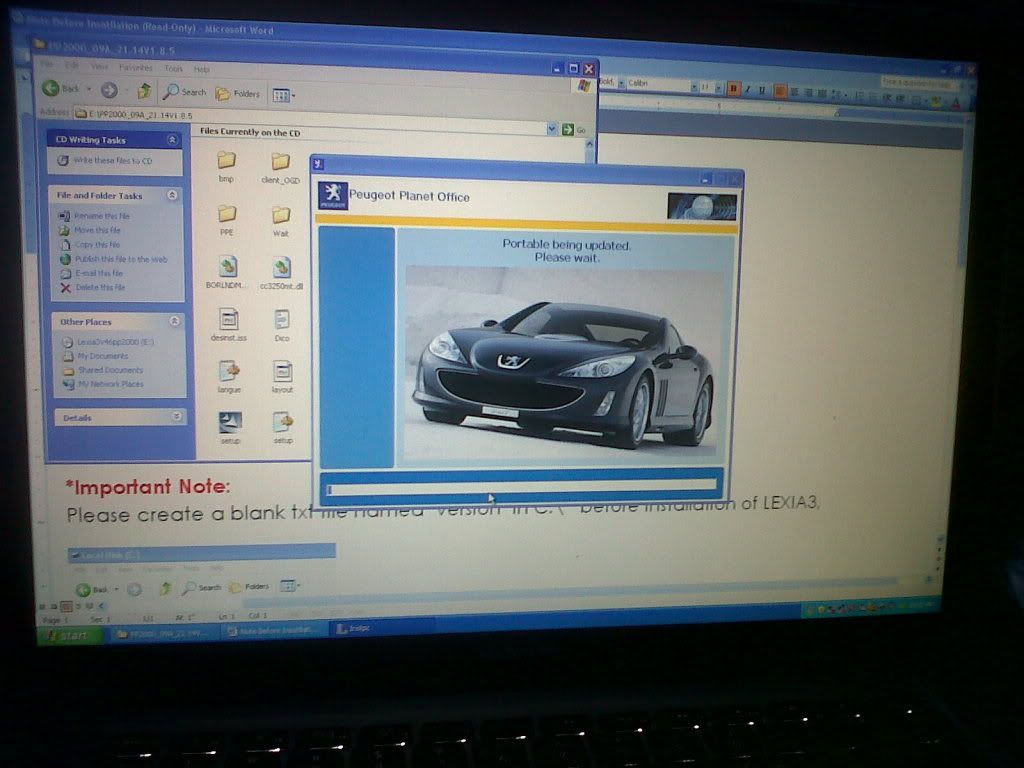This screenshot has width=1024, height=768.
Task: Select the setup application icon with computer
Action: [x=230, y=423]
